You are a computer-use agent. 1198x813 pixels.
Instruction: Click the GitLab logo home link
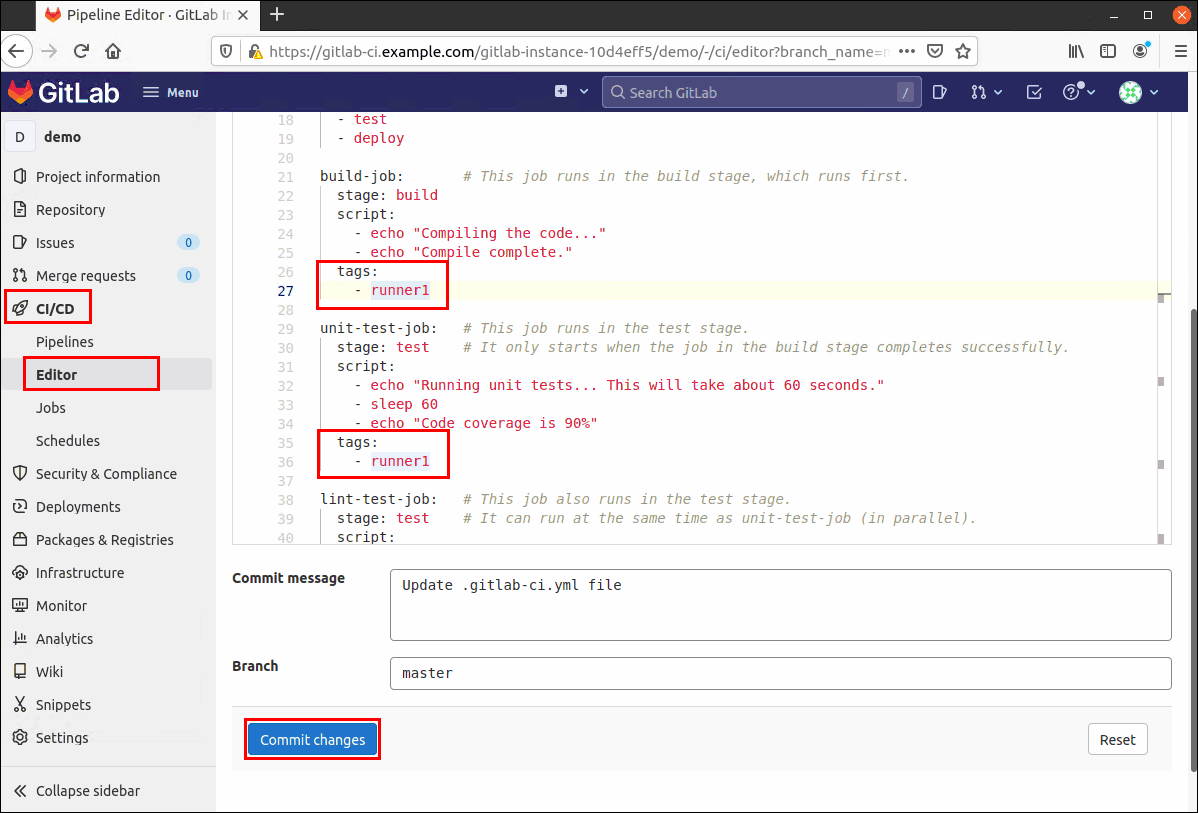[x=63, y=92]
